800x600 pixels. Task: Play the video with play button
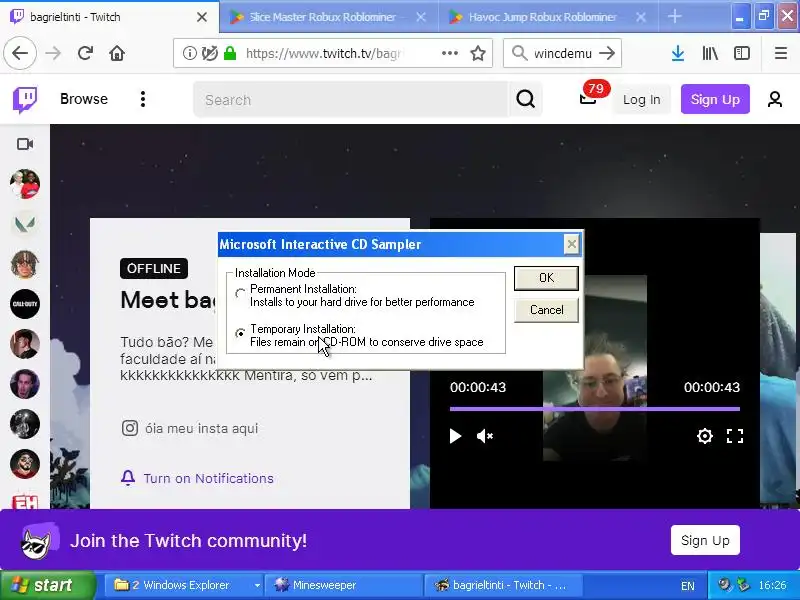point(455,436)
